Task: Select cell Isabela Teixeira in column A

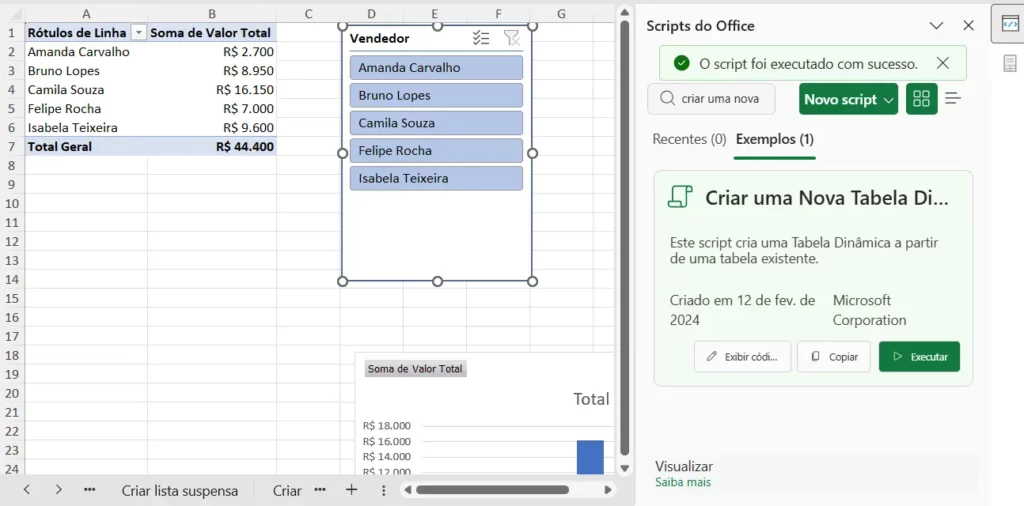Action: [x=86, y=127]
